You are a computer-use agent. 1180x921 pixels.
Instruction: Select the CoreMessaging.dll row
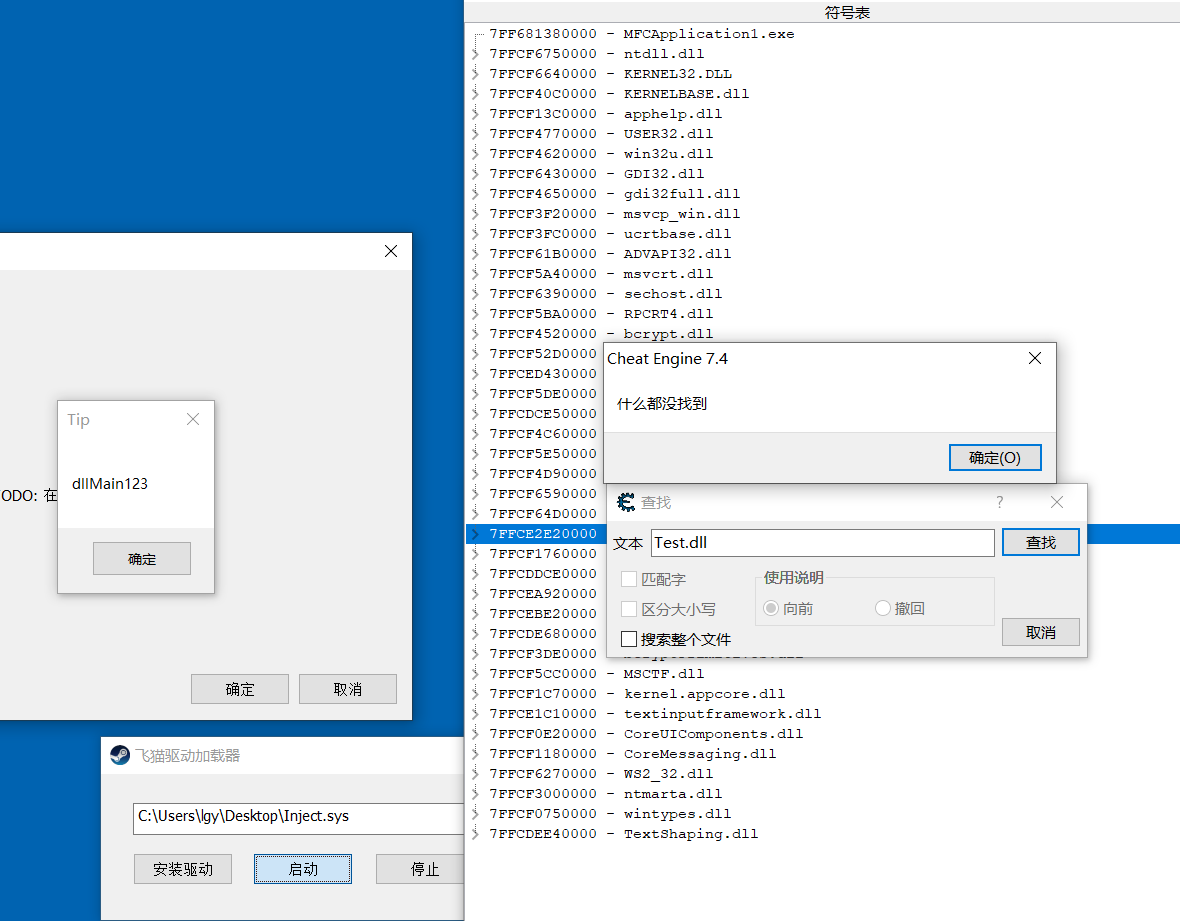pyautogui.click(x=632, y=753)
